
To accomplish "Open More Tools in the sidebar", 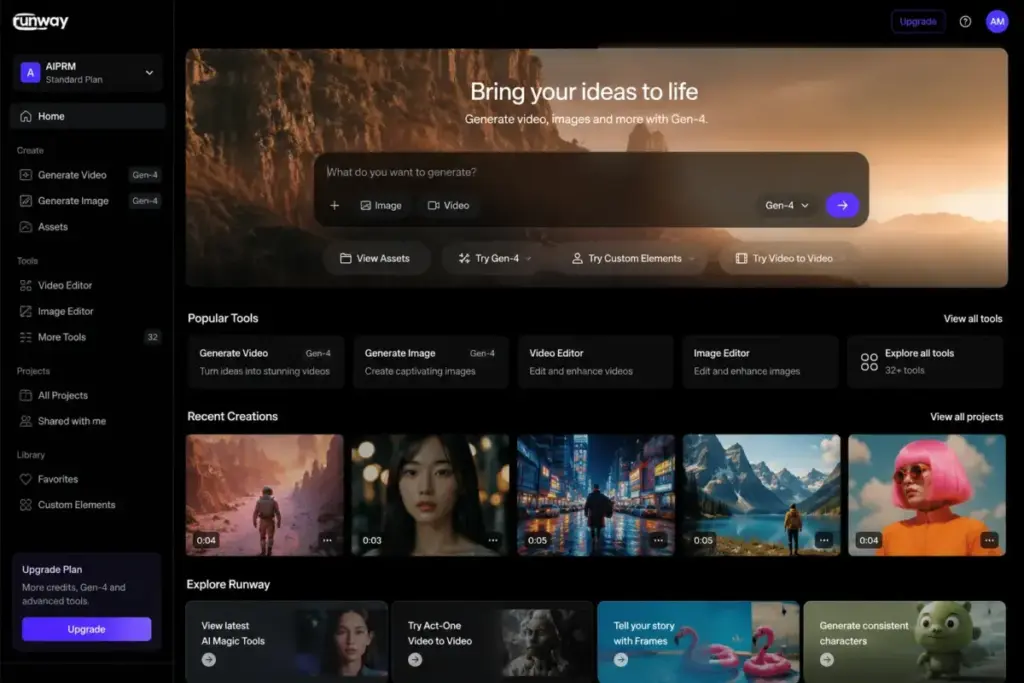I will (x=88, y=337).
